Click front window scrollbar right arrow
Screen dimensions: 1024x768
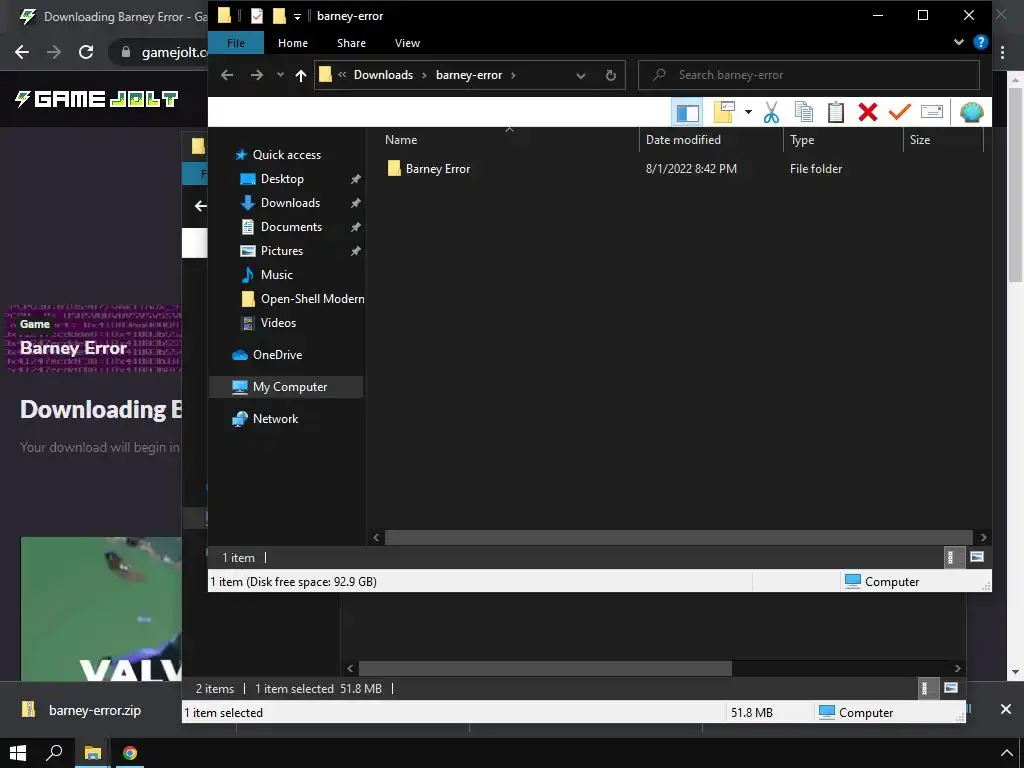click(984, 537)
